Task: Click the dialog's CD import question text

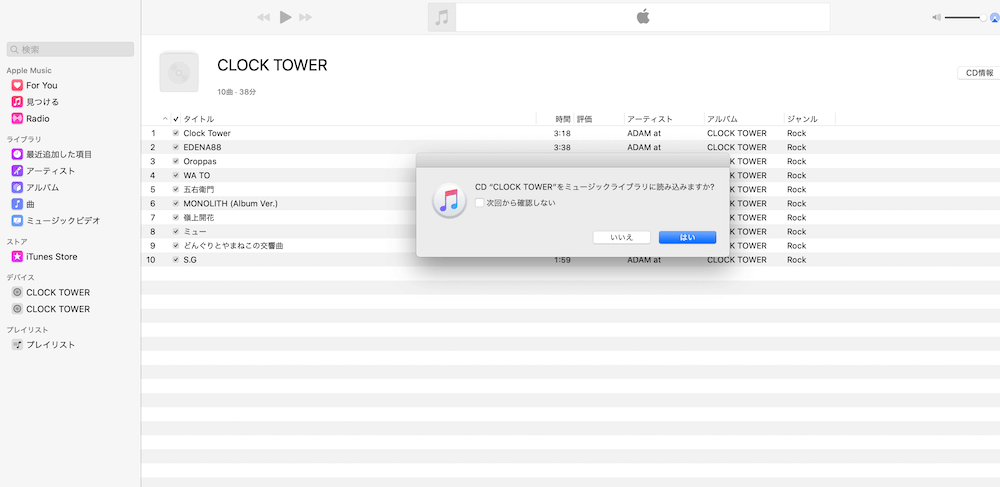Action: (x=594, y=187)
